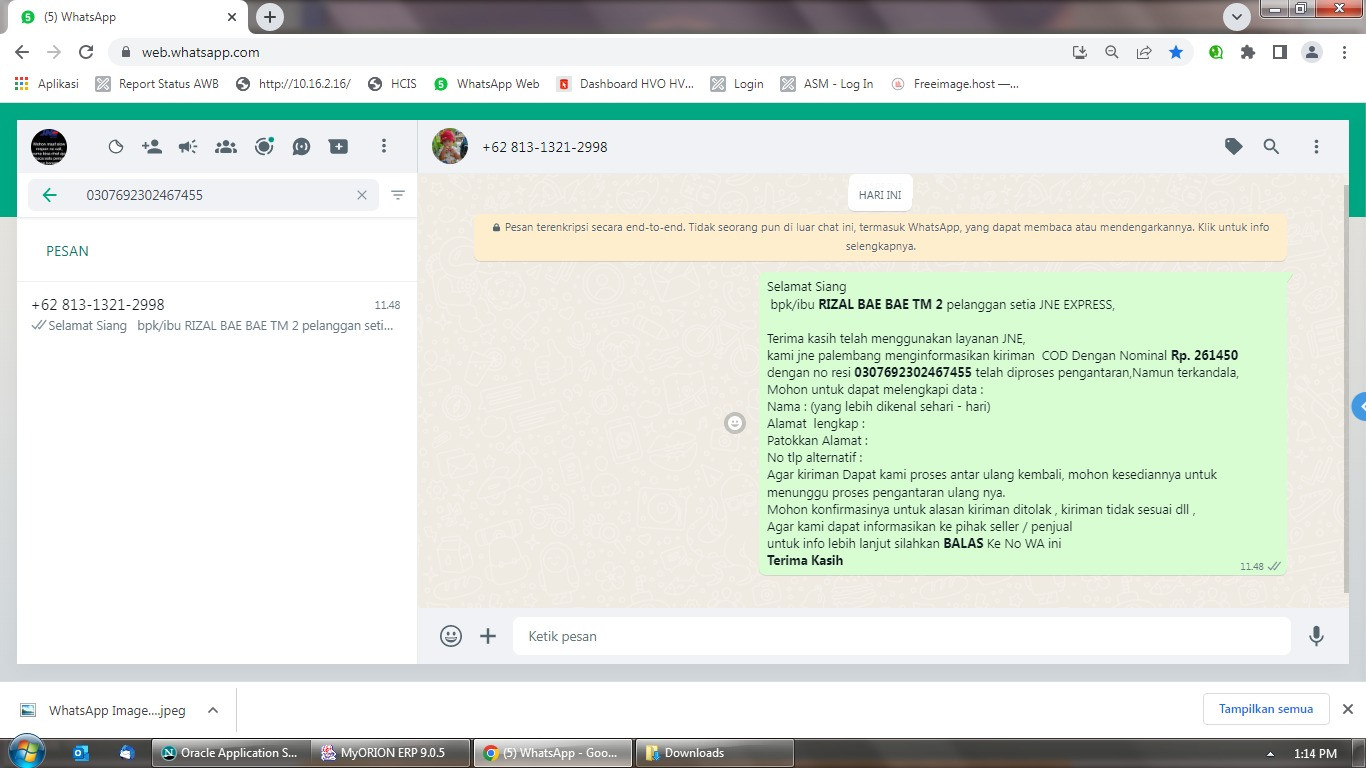
Task: Close the downloads bar
Action: click(x=1347, y=709)
